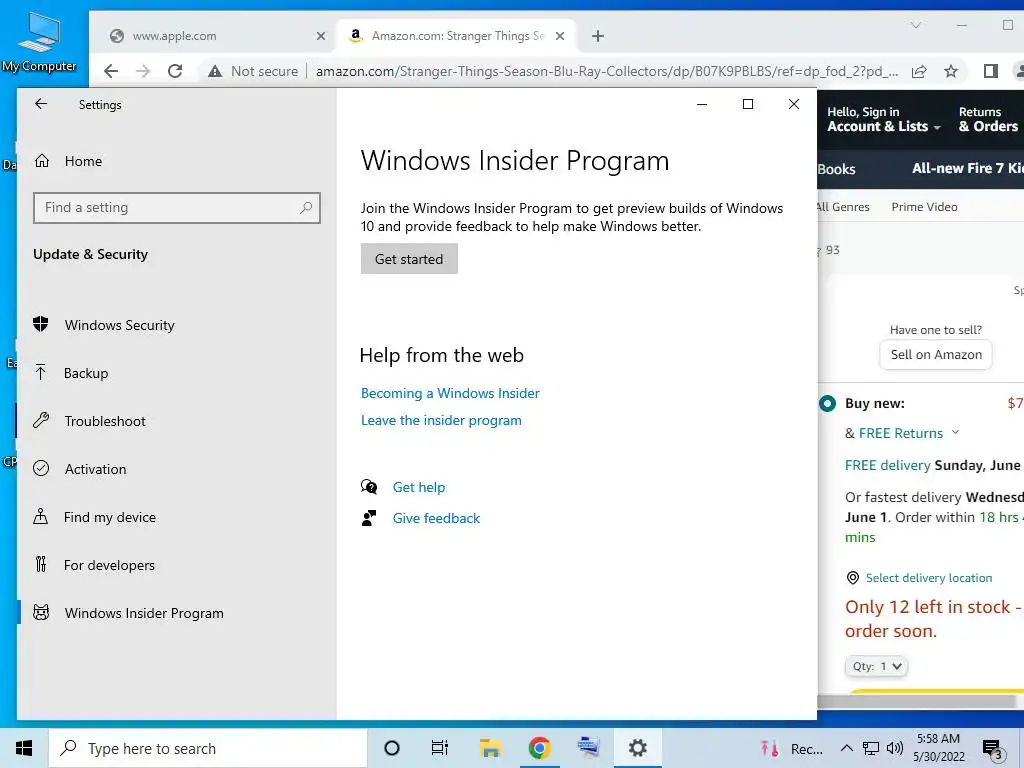Screen dimensions: 1024x768
Task: Click the Amazon URL address bar
Action: pyautogui.click(x=607, y=71)
